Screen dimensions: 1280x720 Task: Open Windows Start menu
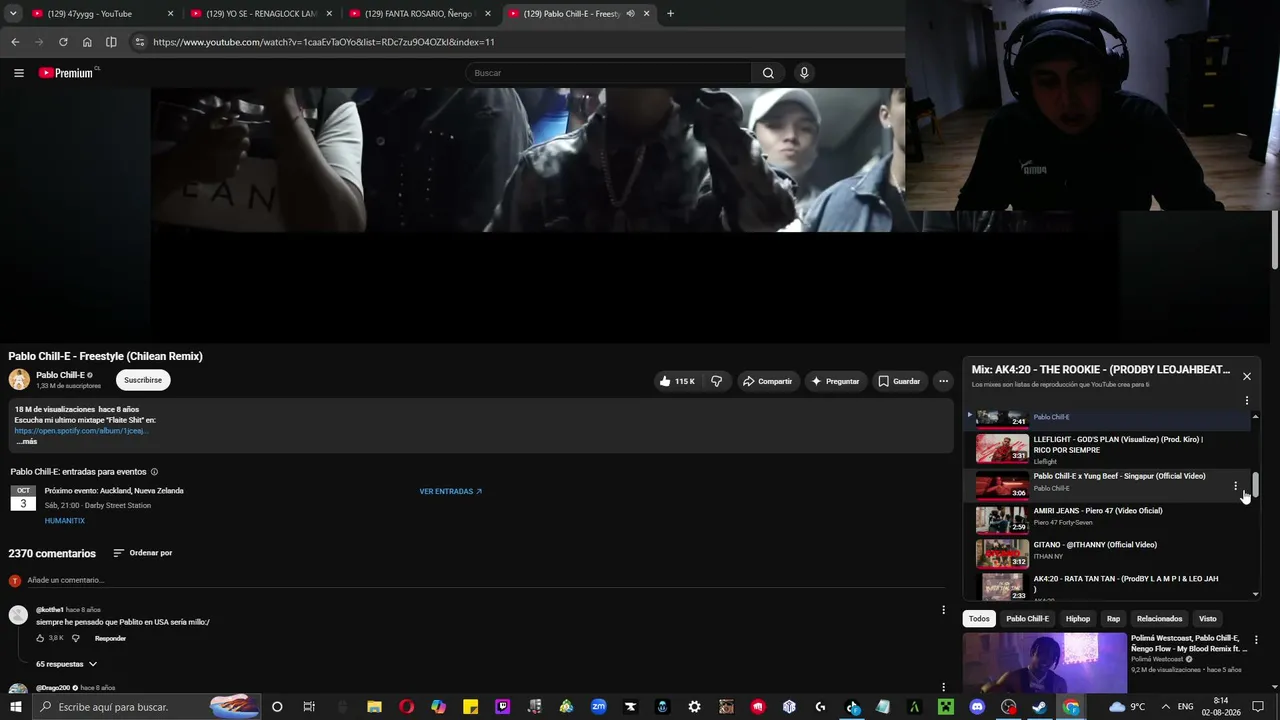click(16, 707)
